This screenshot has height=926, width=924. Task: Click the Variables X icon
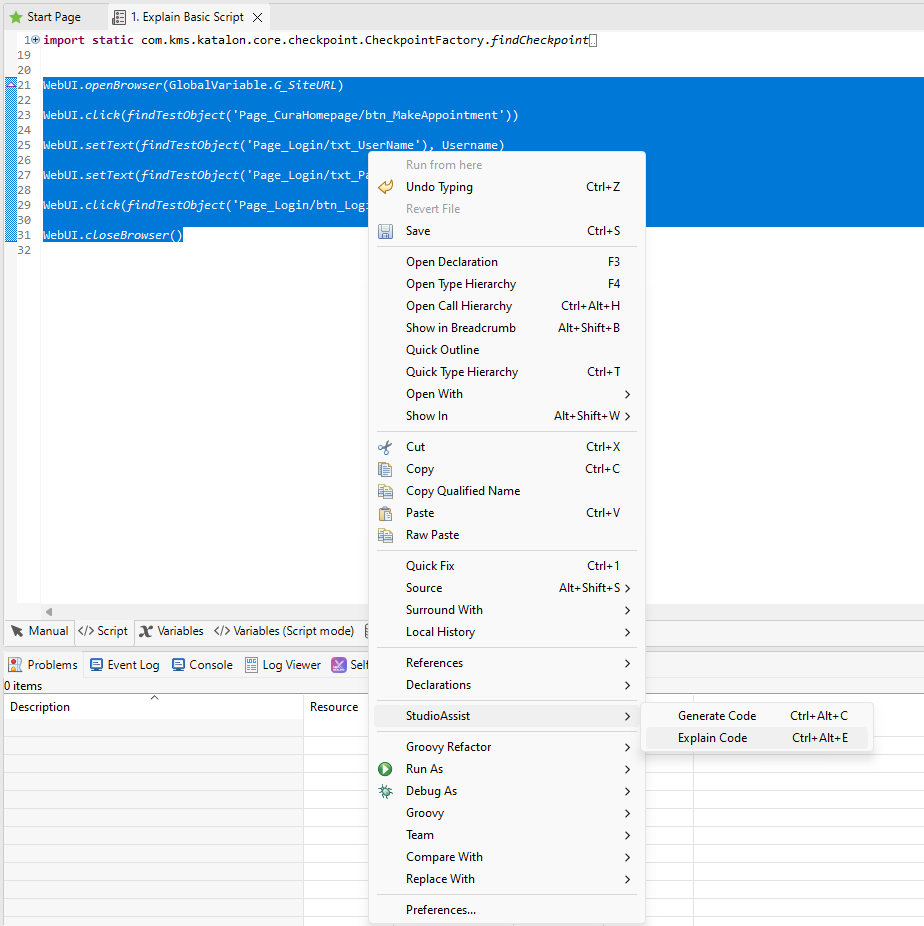[146, 631]
